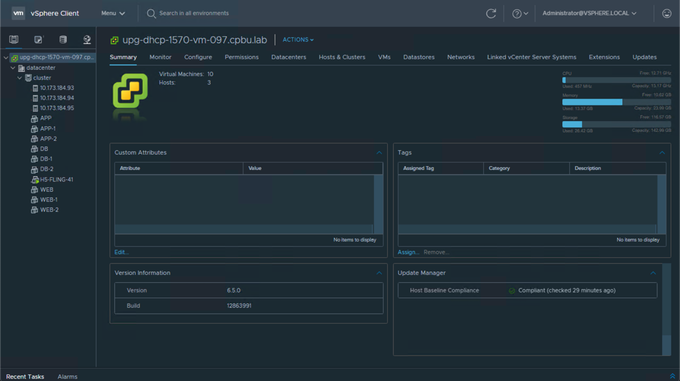Viewport: 680px width, 381px height.
Task: Collapse the datacenter tree node
Action: point(13,68)
